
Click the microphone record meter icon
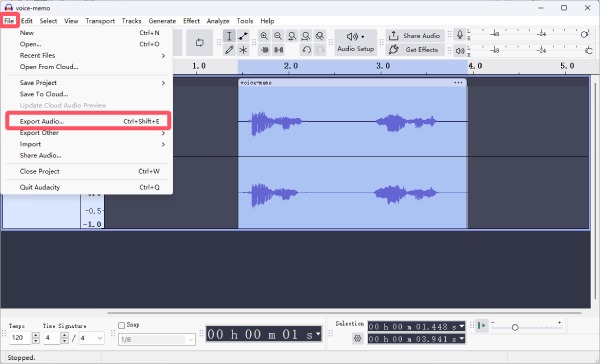[x=460, y=35]
